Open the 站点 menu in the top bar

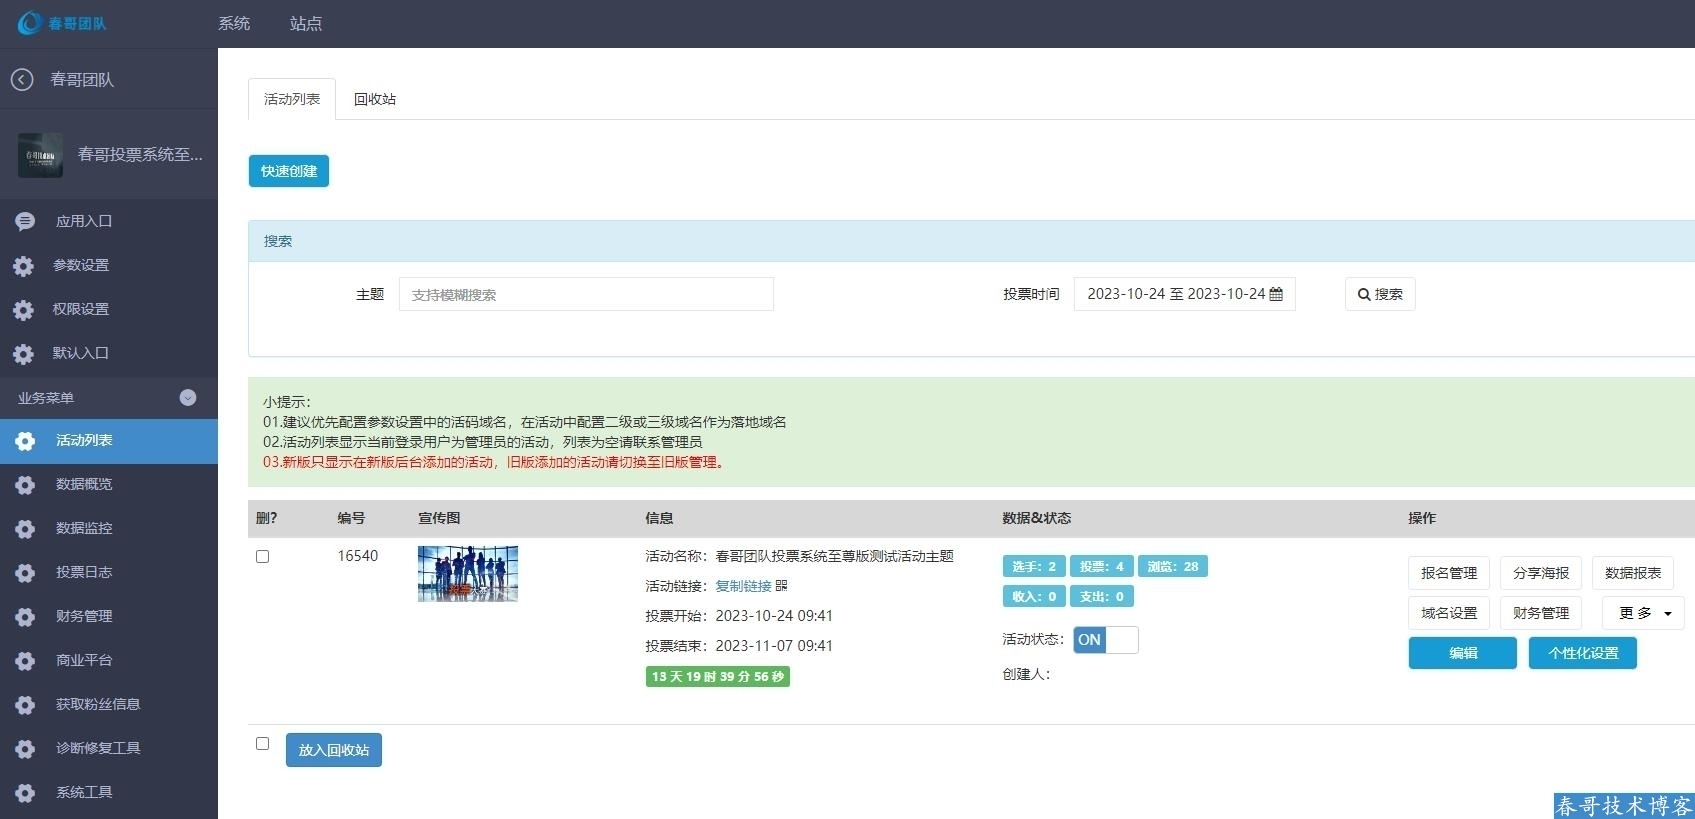pos(306,23)
